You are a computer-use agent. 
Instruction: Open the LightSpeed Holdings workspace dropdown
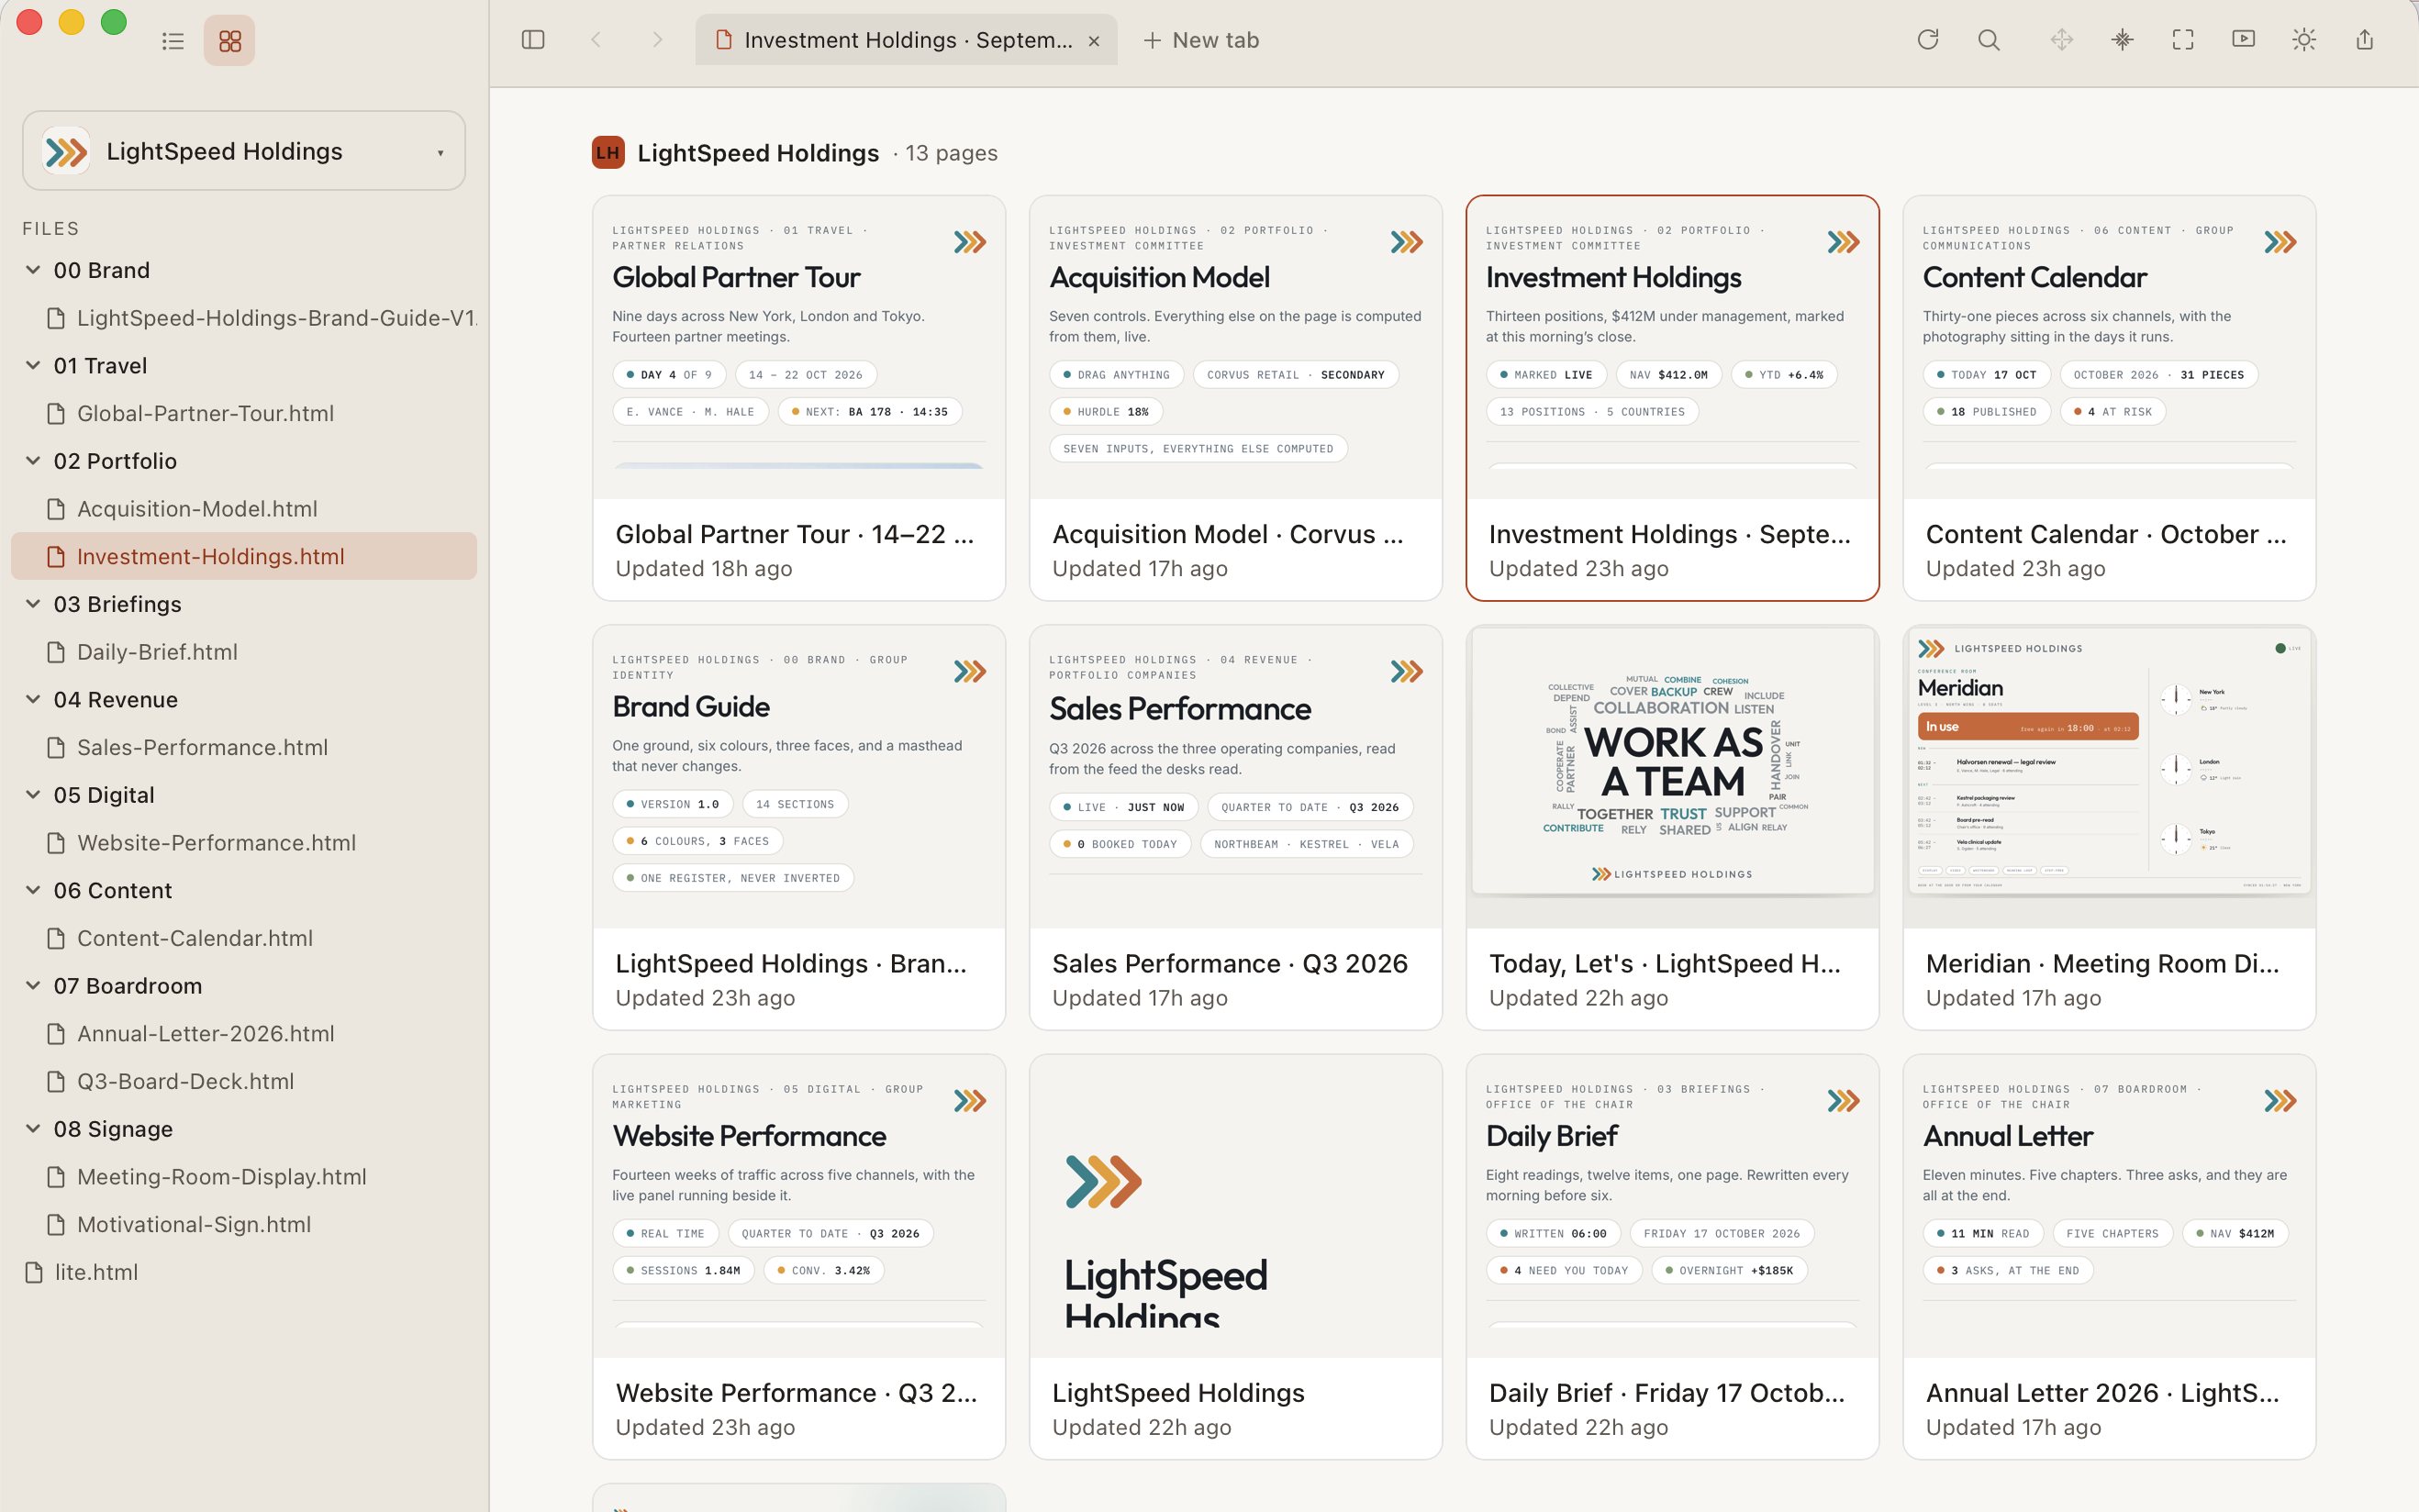coord(244,151)
